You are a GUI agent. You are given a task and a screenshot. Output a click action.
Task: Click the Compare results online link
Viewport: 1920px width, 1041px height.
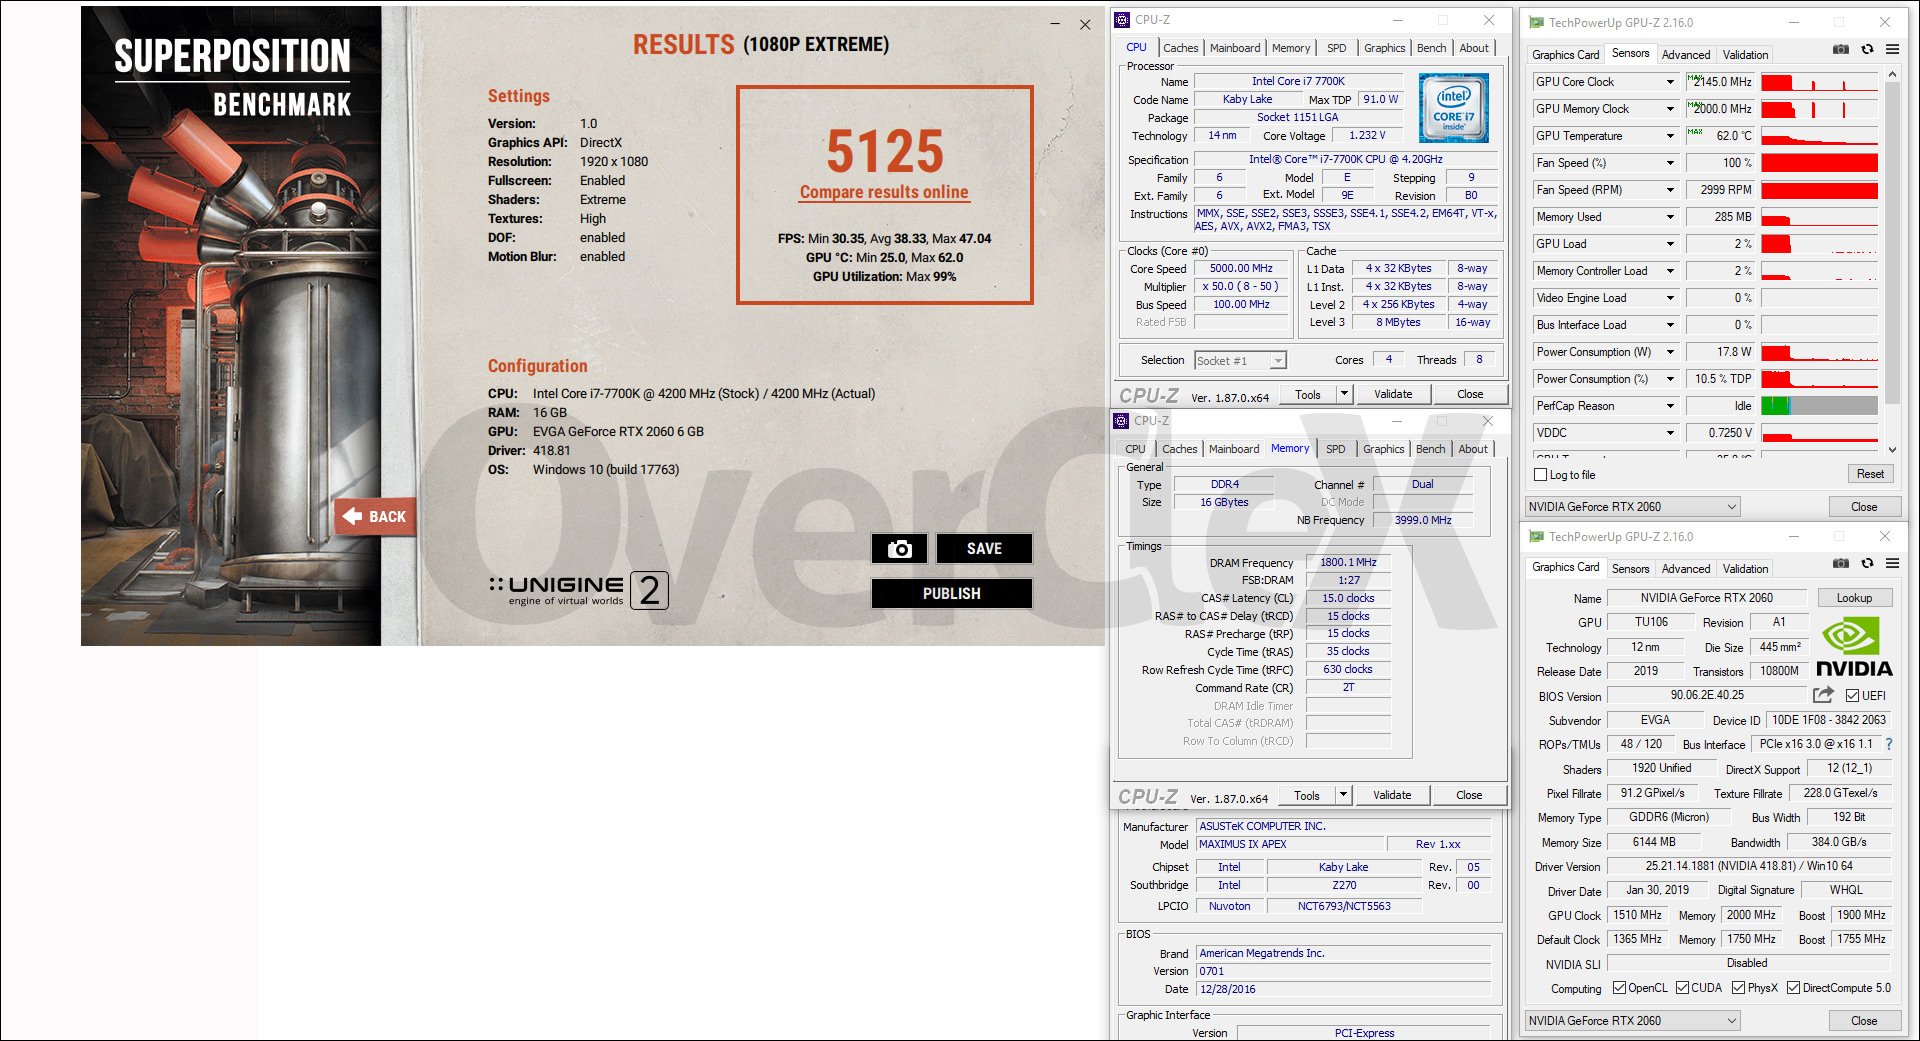884,192
